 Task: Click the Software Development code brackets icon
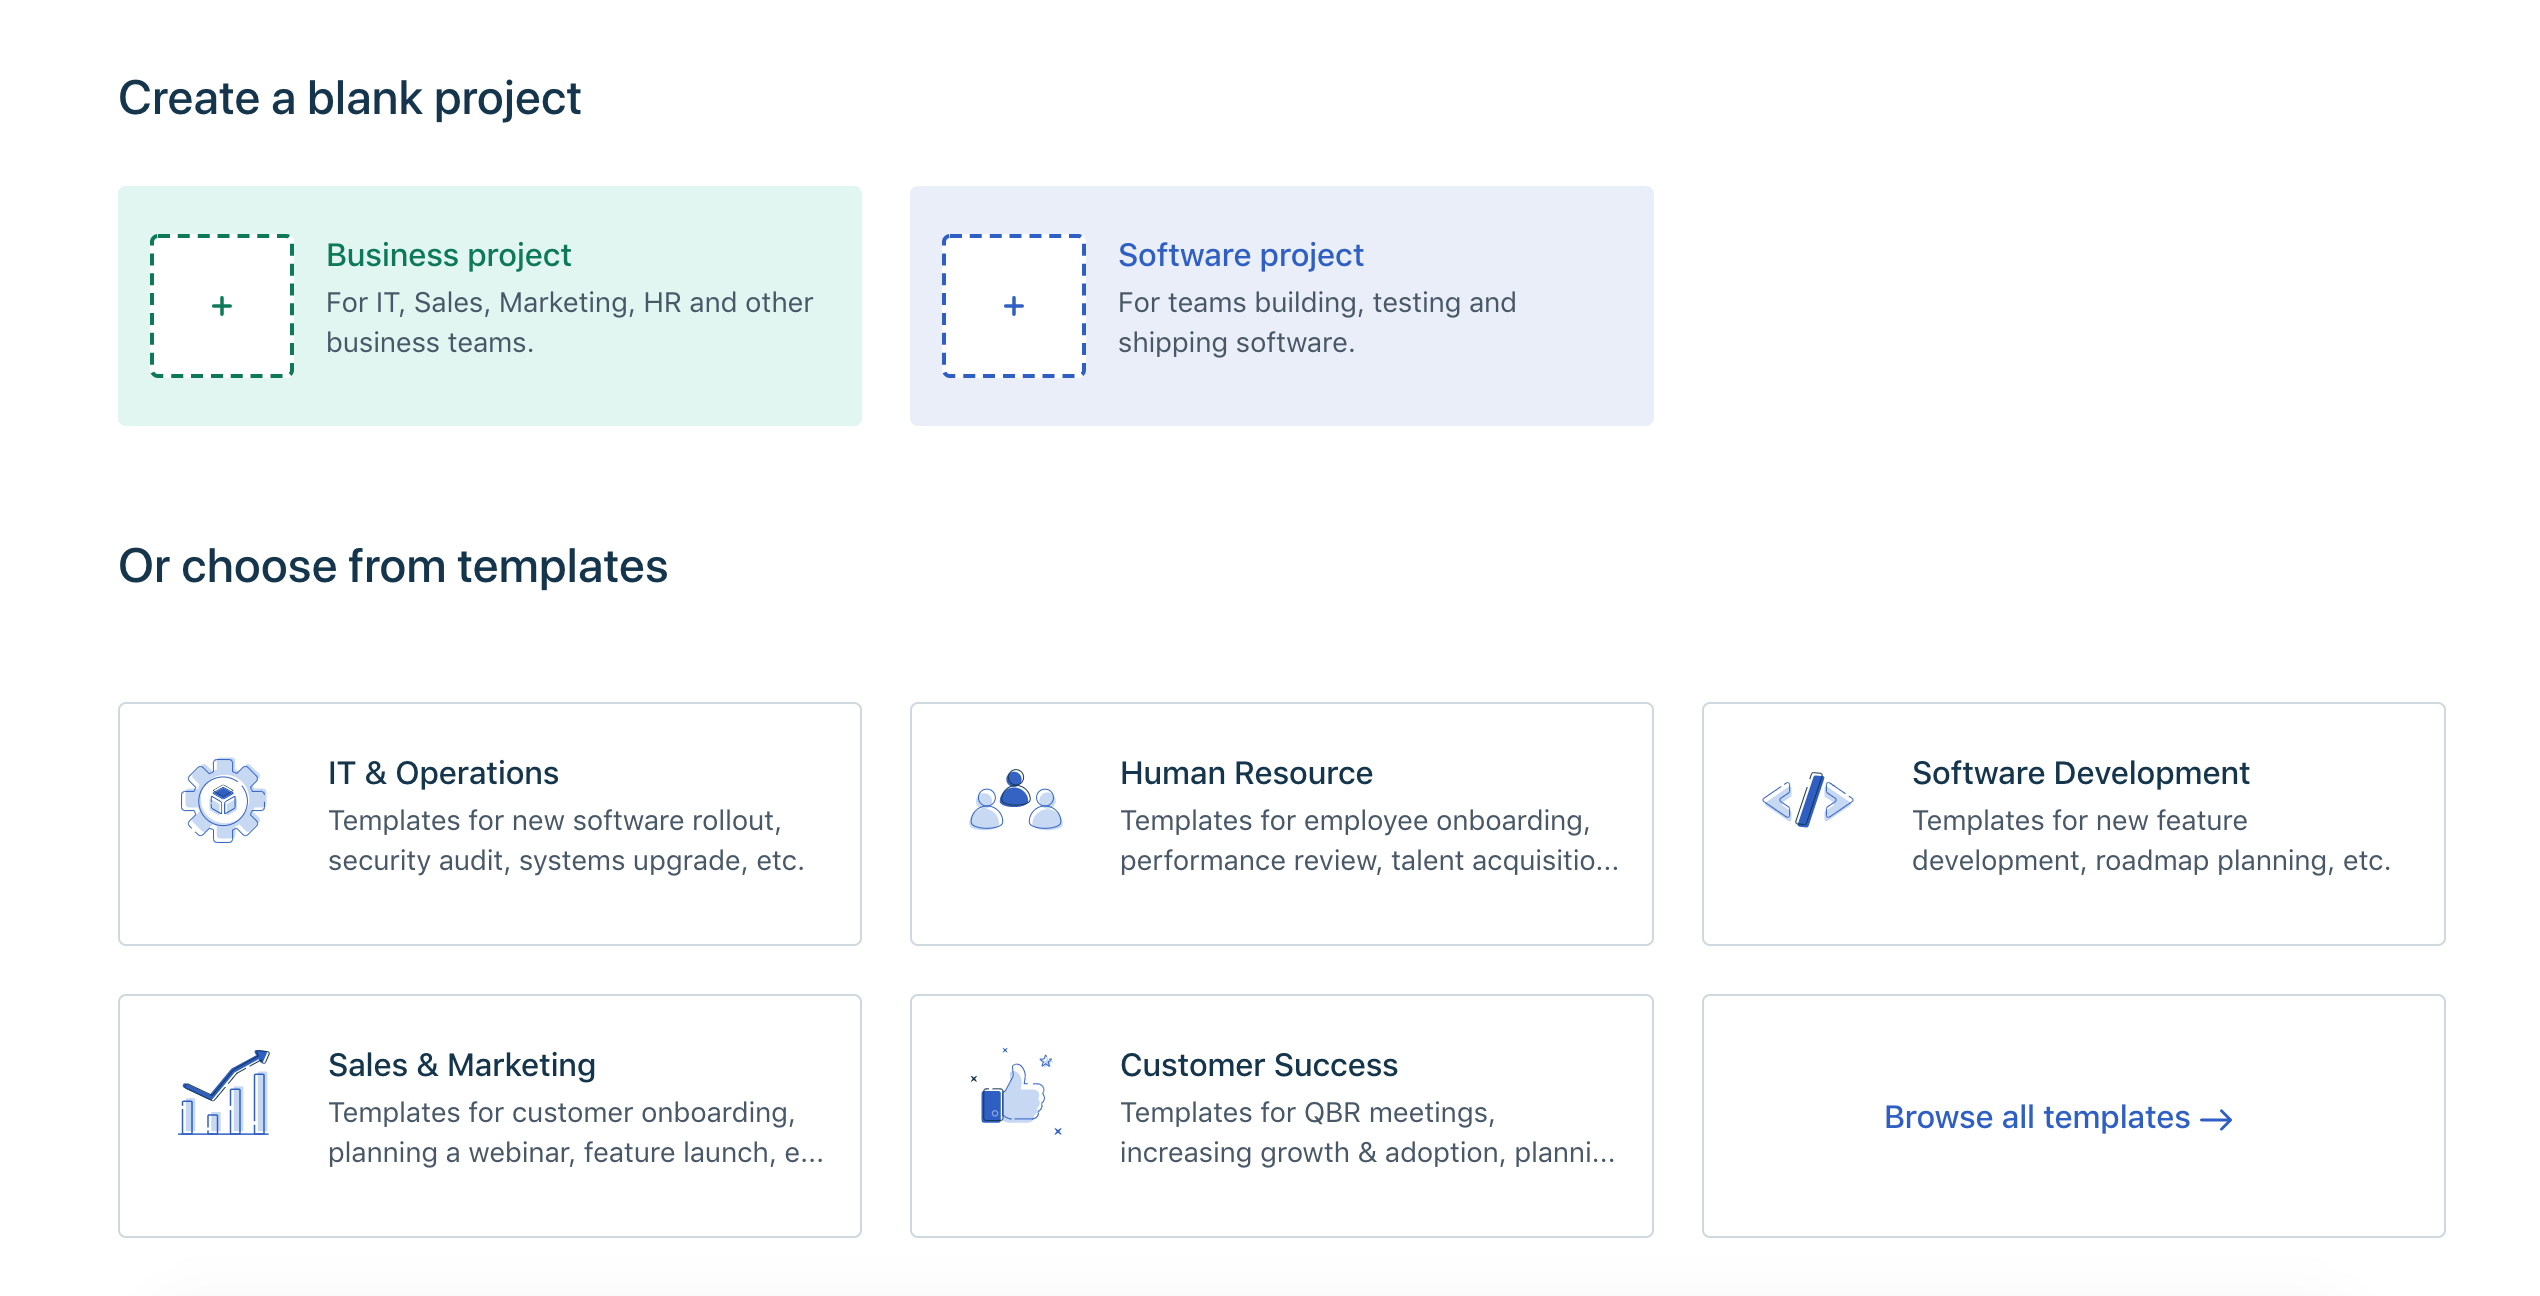[1807, 800]
